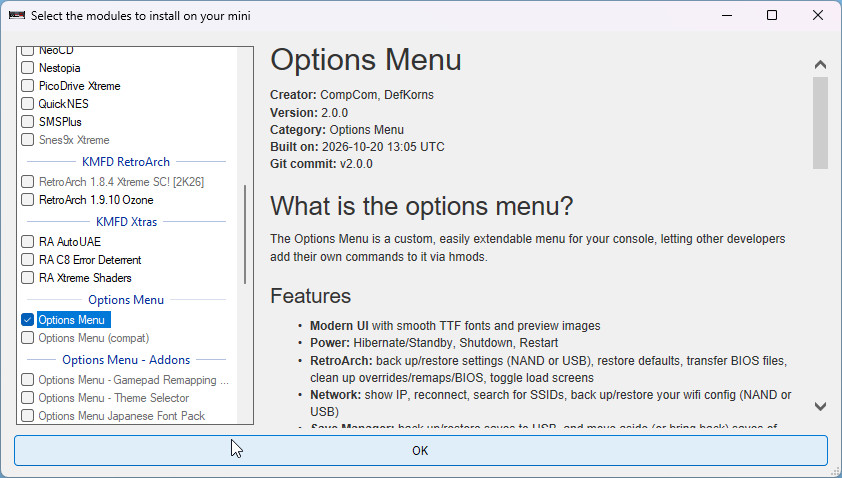
Task: Maximize the module selection window
Action: tap(772, 15)
